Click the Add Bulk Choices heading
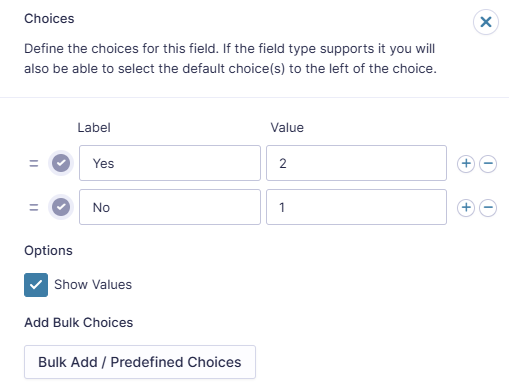 [x=79, y=323]
